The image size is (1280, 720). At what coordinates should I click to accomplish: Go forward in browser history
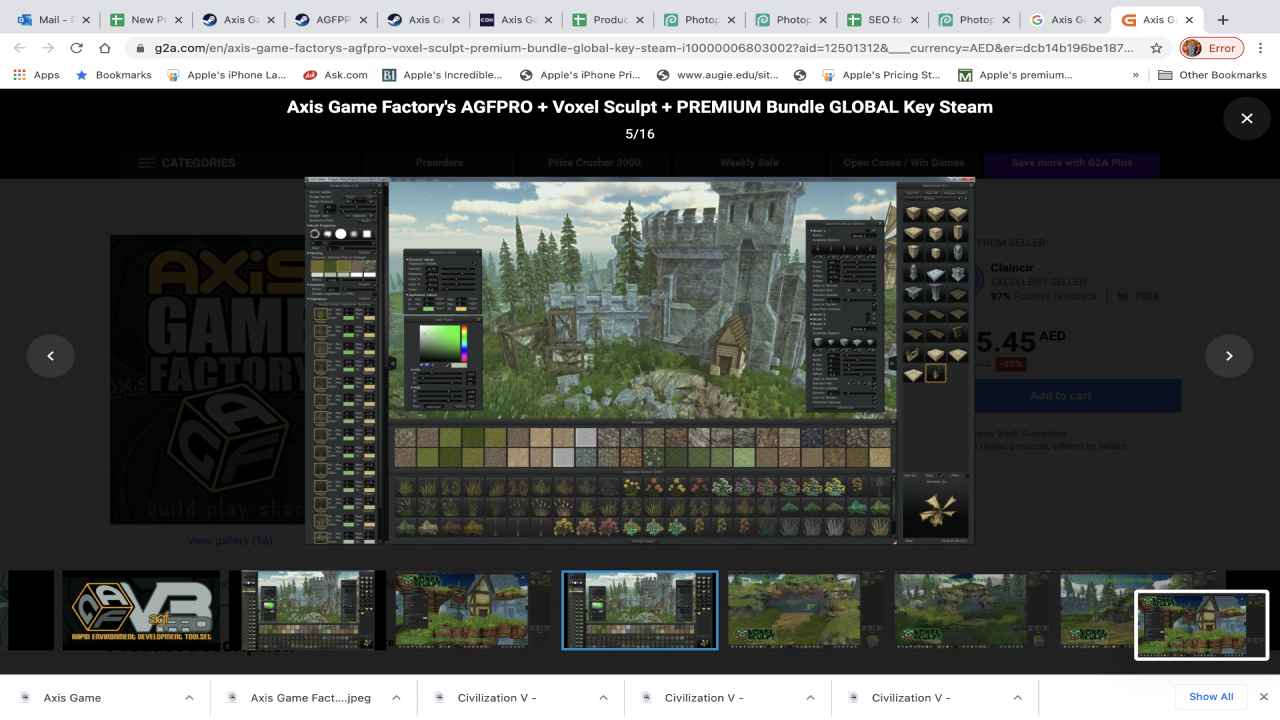pyautogui.click(x=48, y=48)
